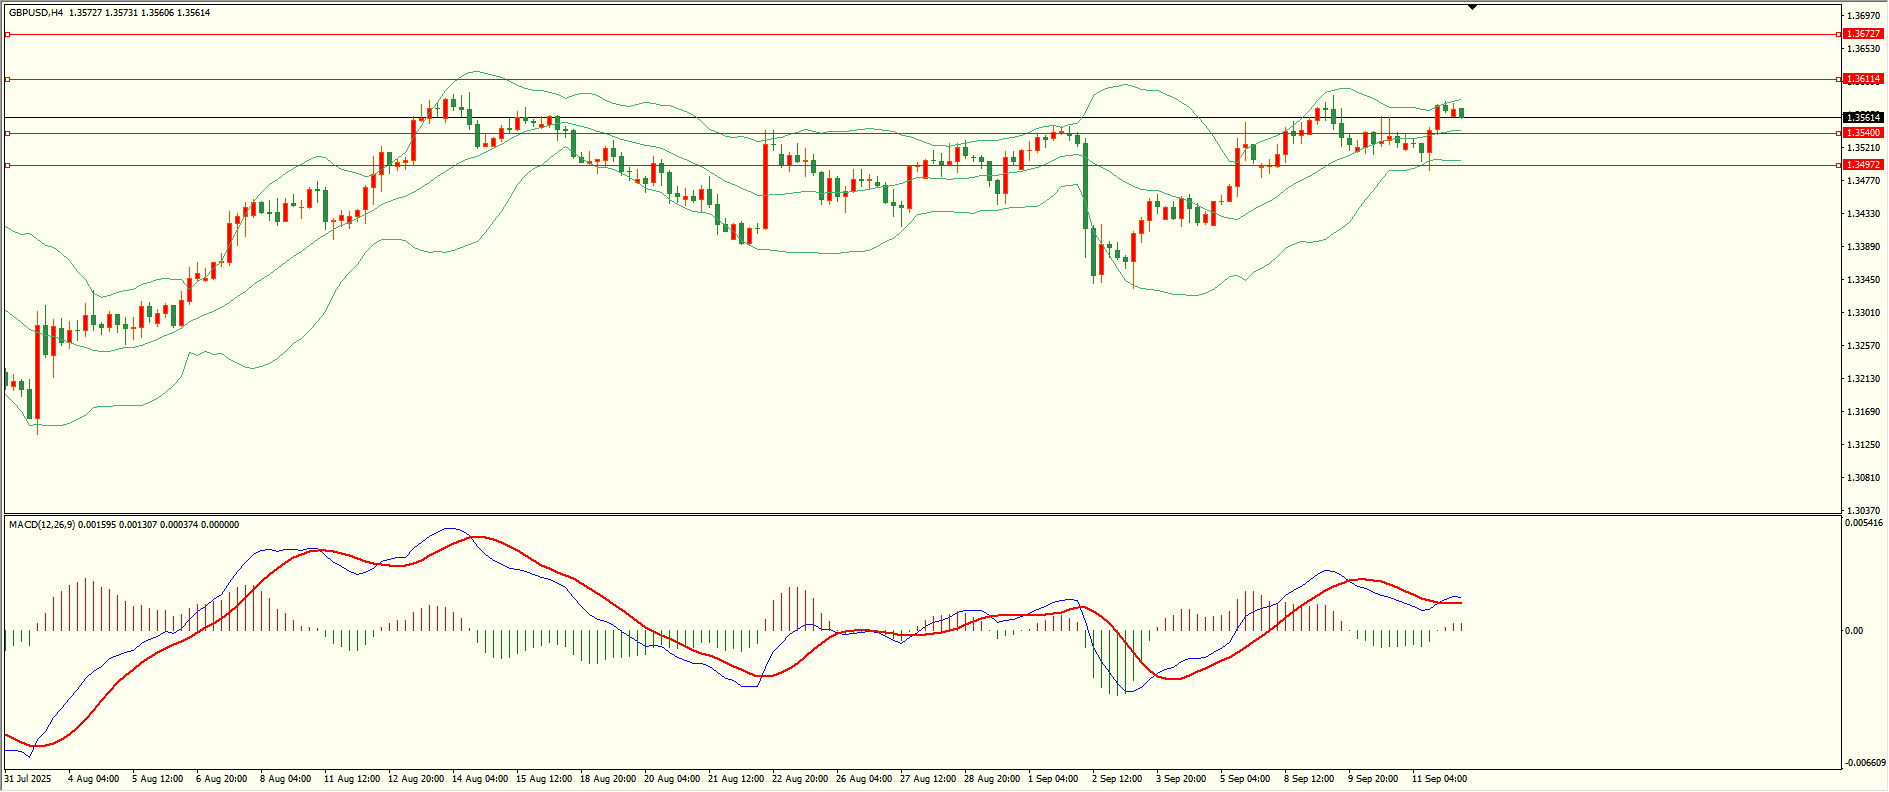Click the GBPUSD,H4 chart title text

[36, 13]
